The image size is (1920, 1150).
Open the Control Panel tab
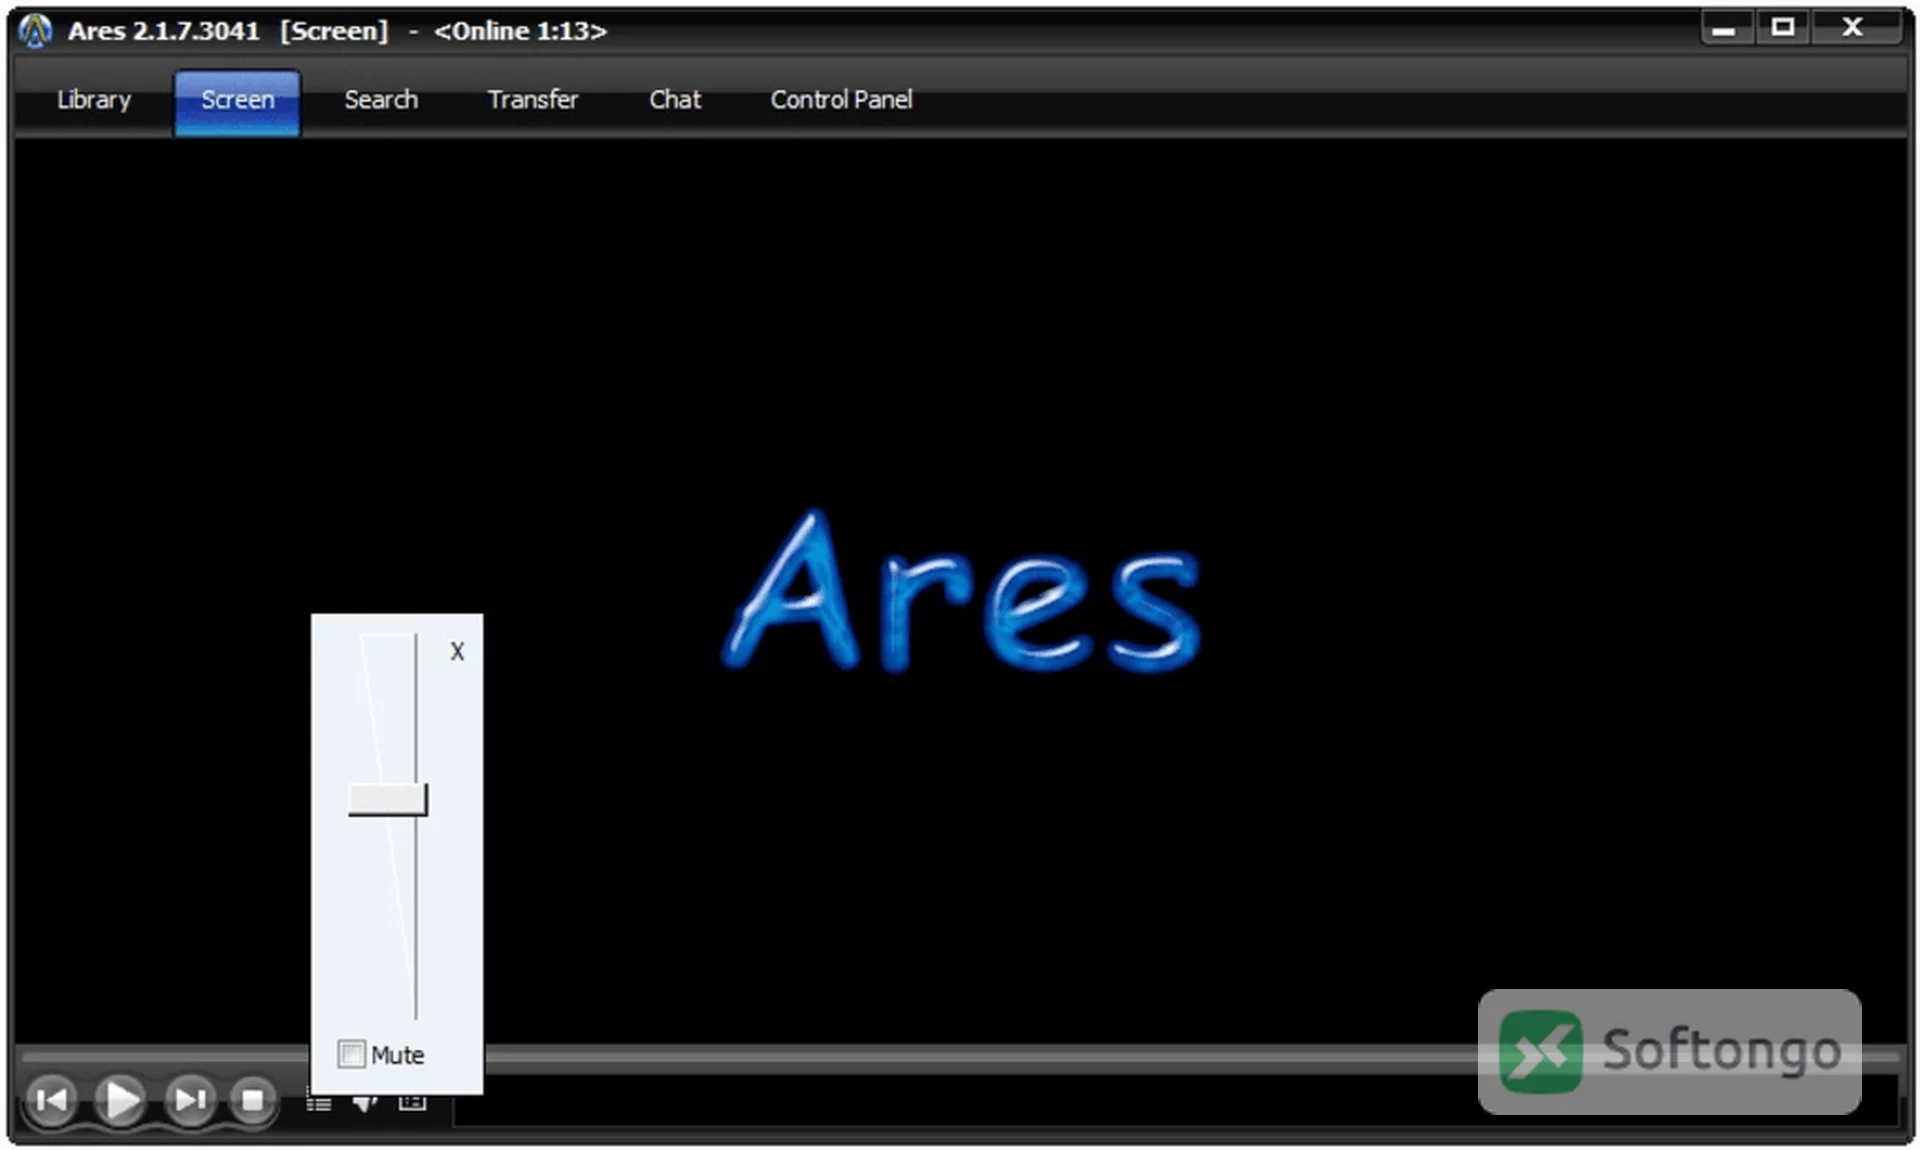tap(841, 100)
